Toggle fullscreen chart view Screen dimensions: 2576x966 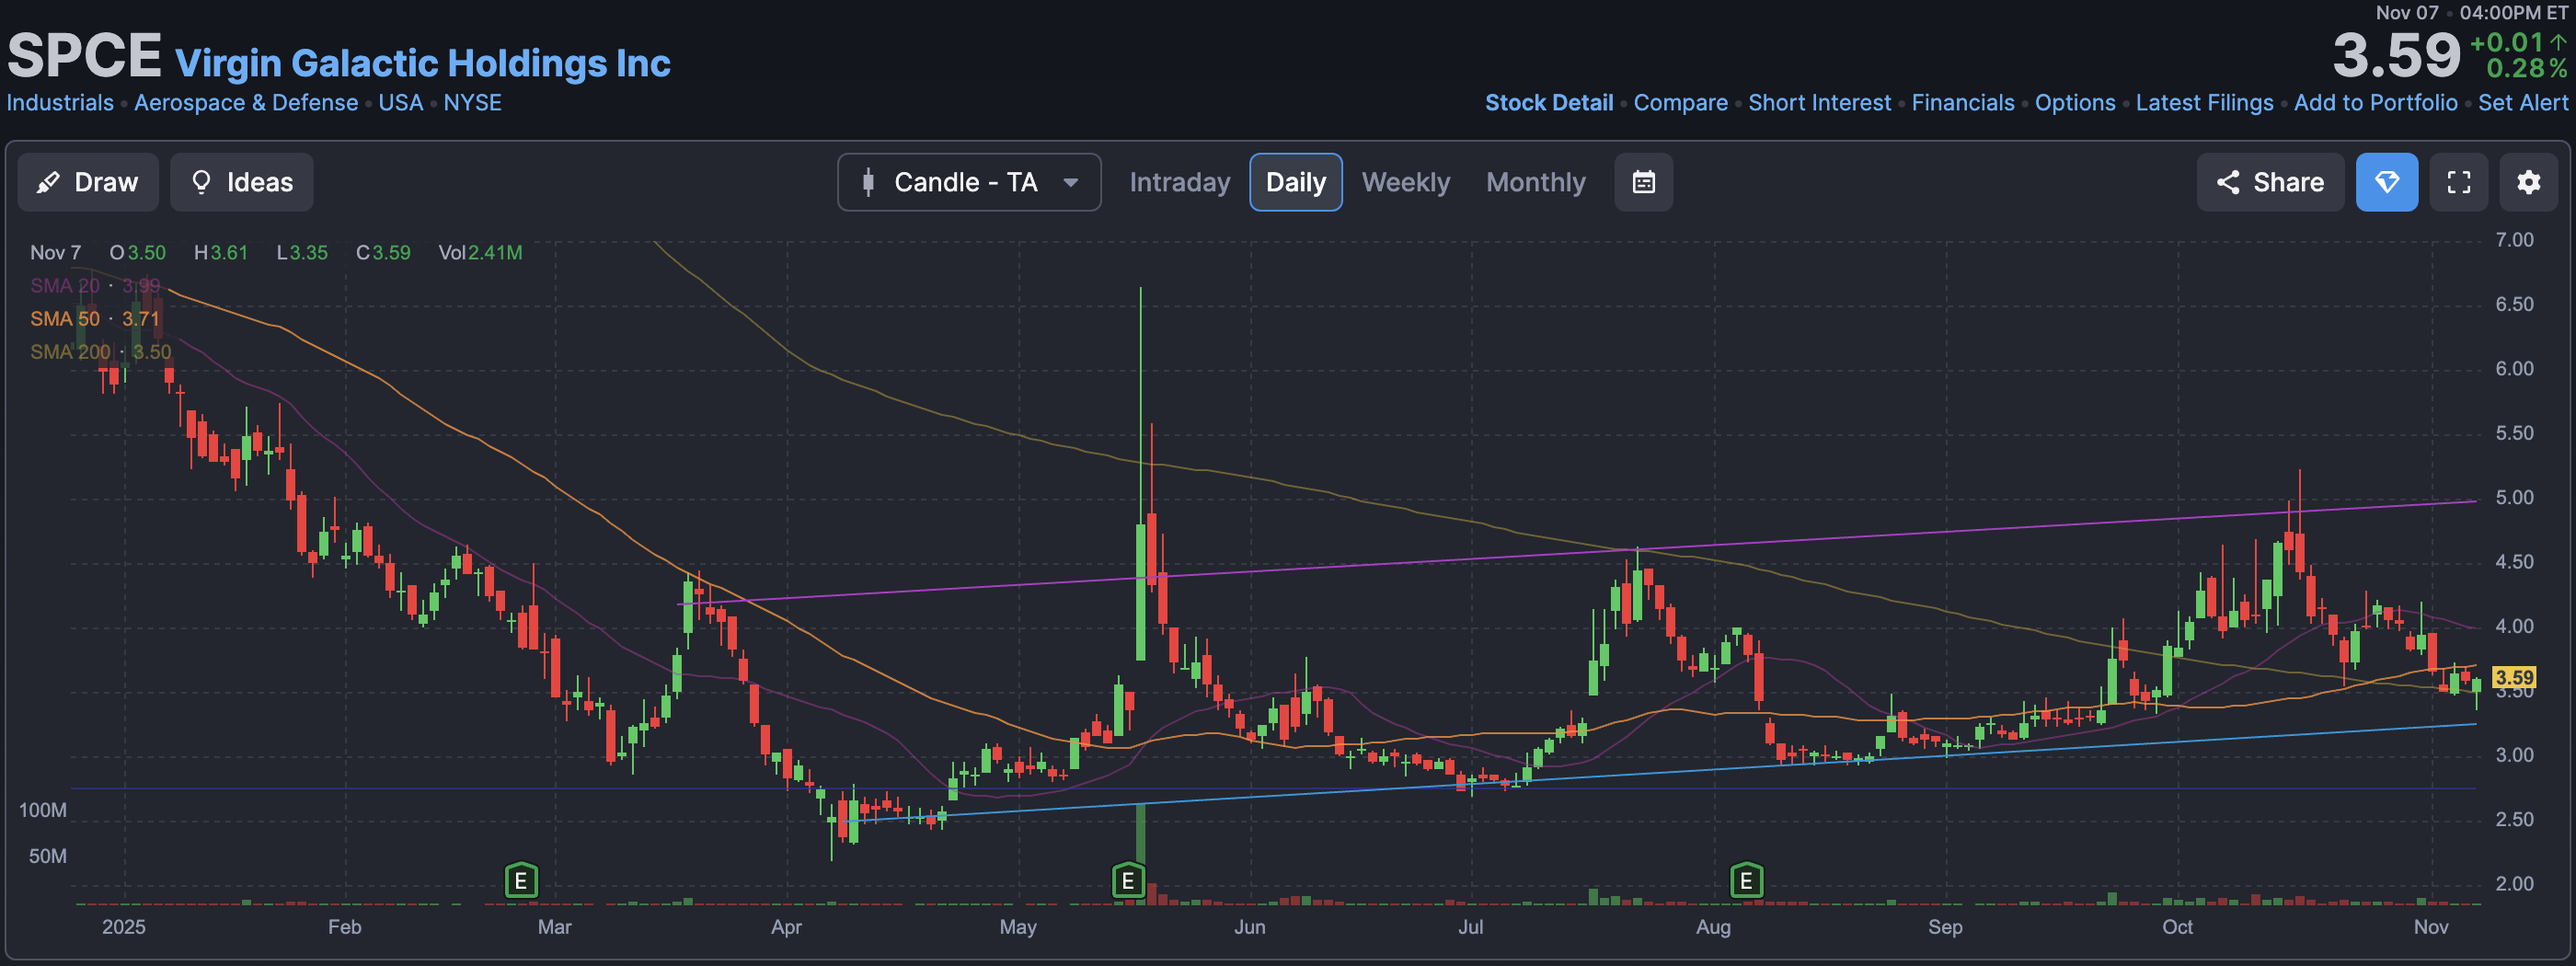pos(2459,182)
